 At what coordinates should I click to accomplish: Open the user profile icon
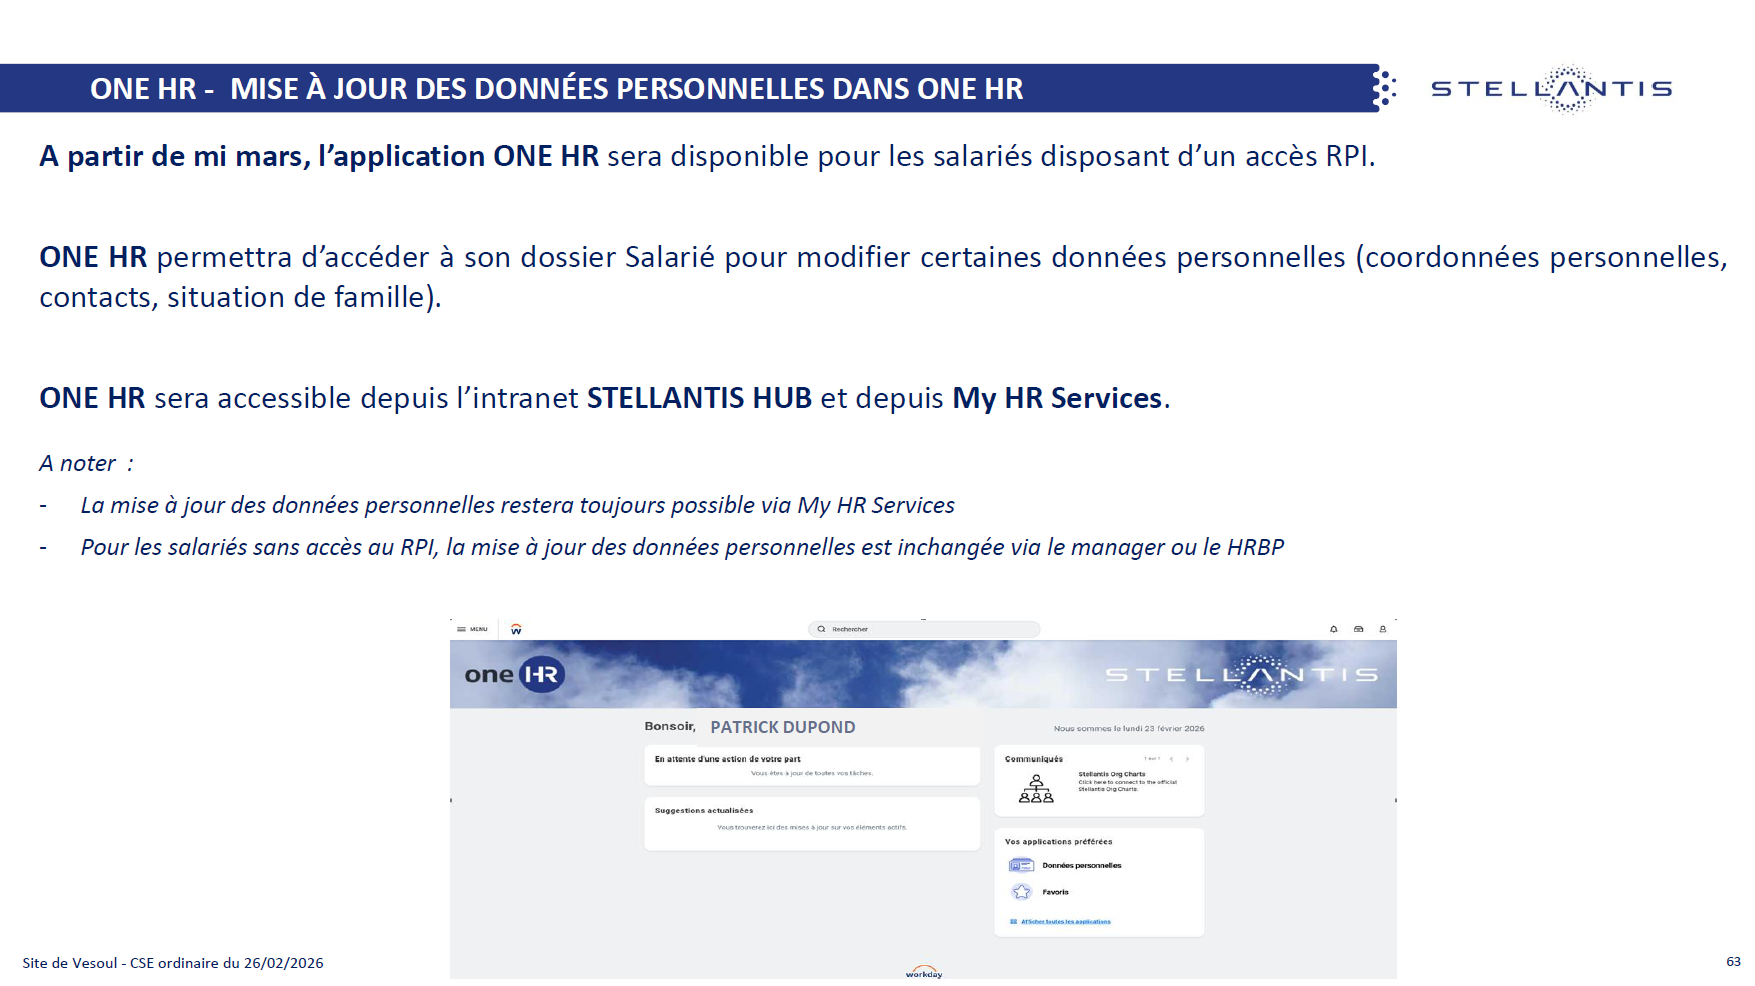1383,629
